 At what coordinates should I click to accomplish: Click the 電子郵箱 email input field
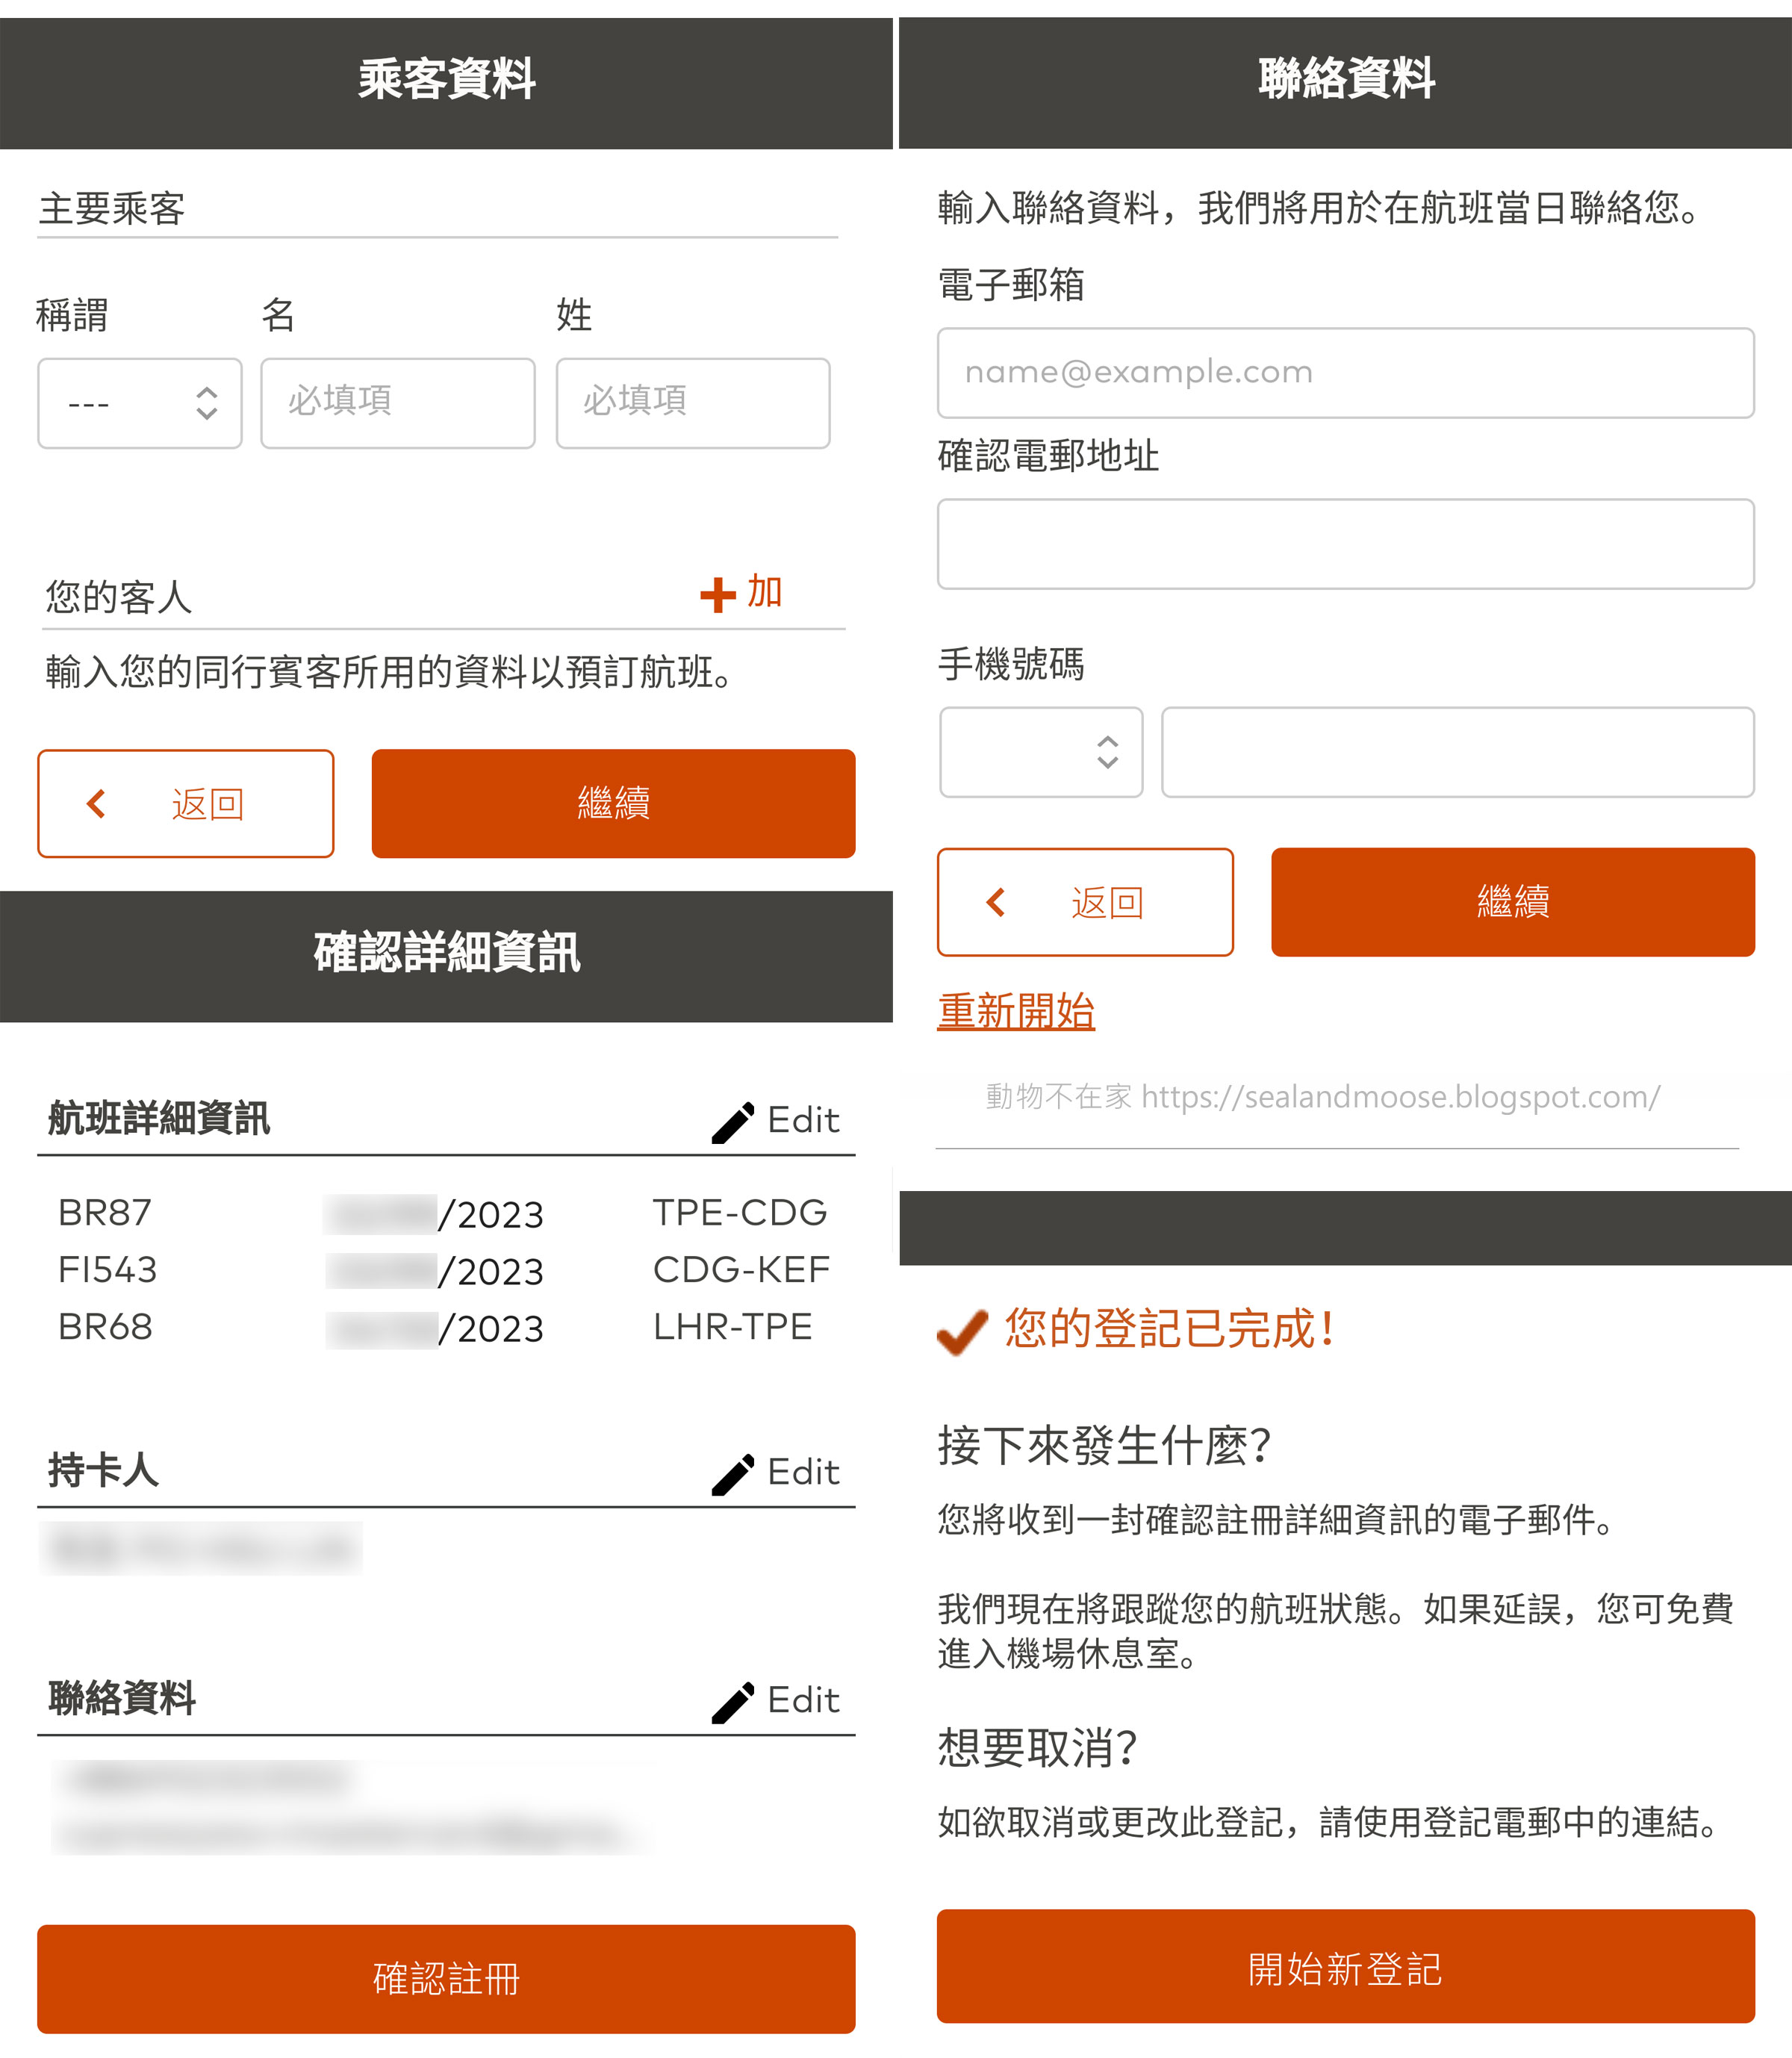(x=1345, y=373)
